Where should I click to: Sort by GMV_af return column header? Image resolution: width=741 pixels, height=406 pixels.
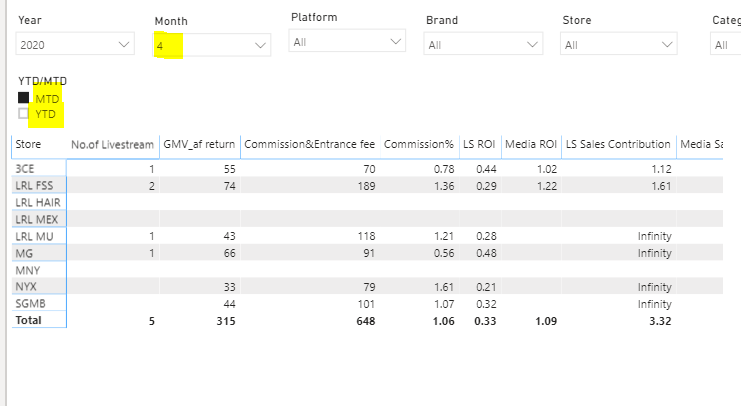click(x=199, y=145)
